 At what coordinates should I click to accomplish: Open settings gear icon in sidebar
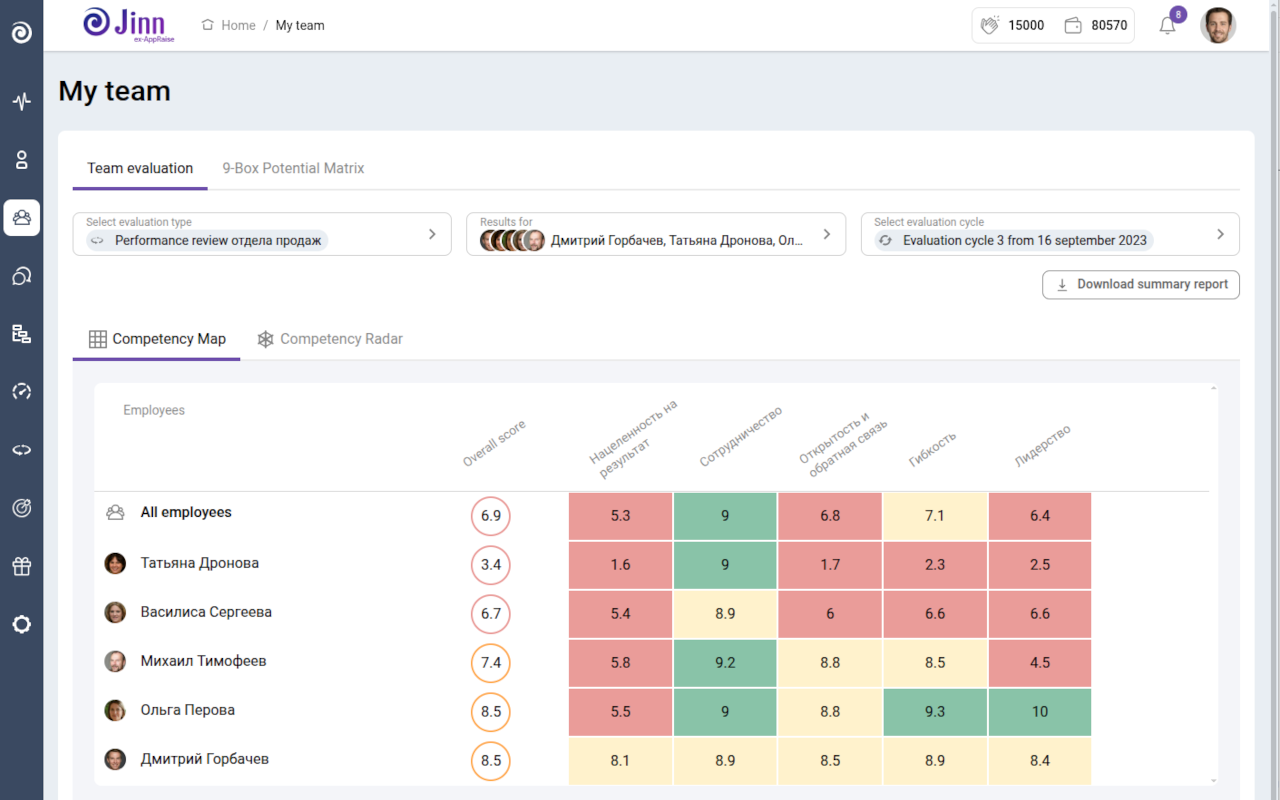(21, 625)
